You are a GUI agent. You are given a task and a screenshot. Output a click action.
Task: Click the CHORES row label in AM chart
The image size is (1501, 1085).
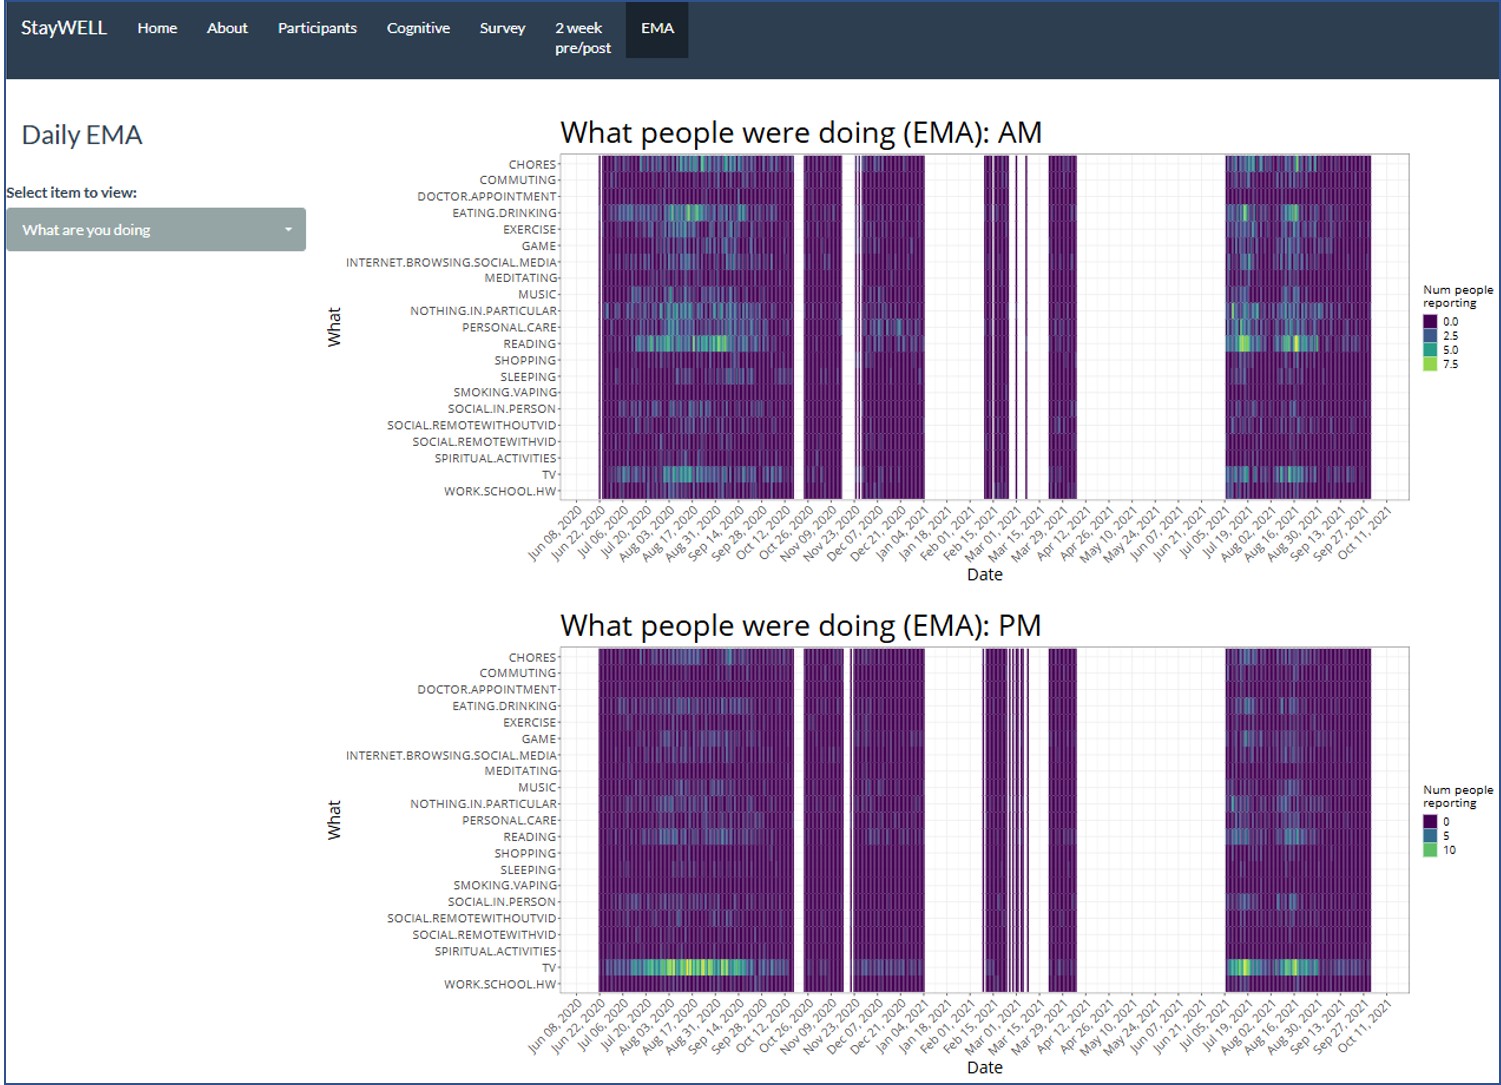point(532,164)
